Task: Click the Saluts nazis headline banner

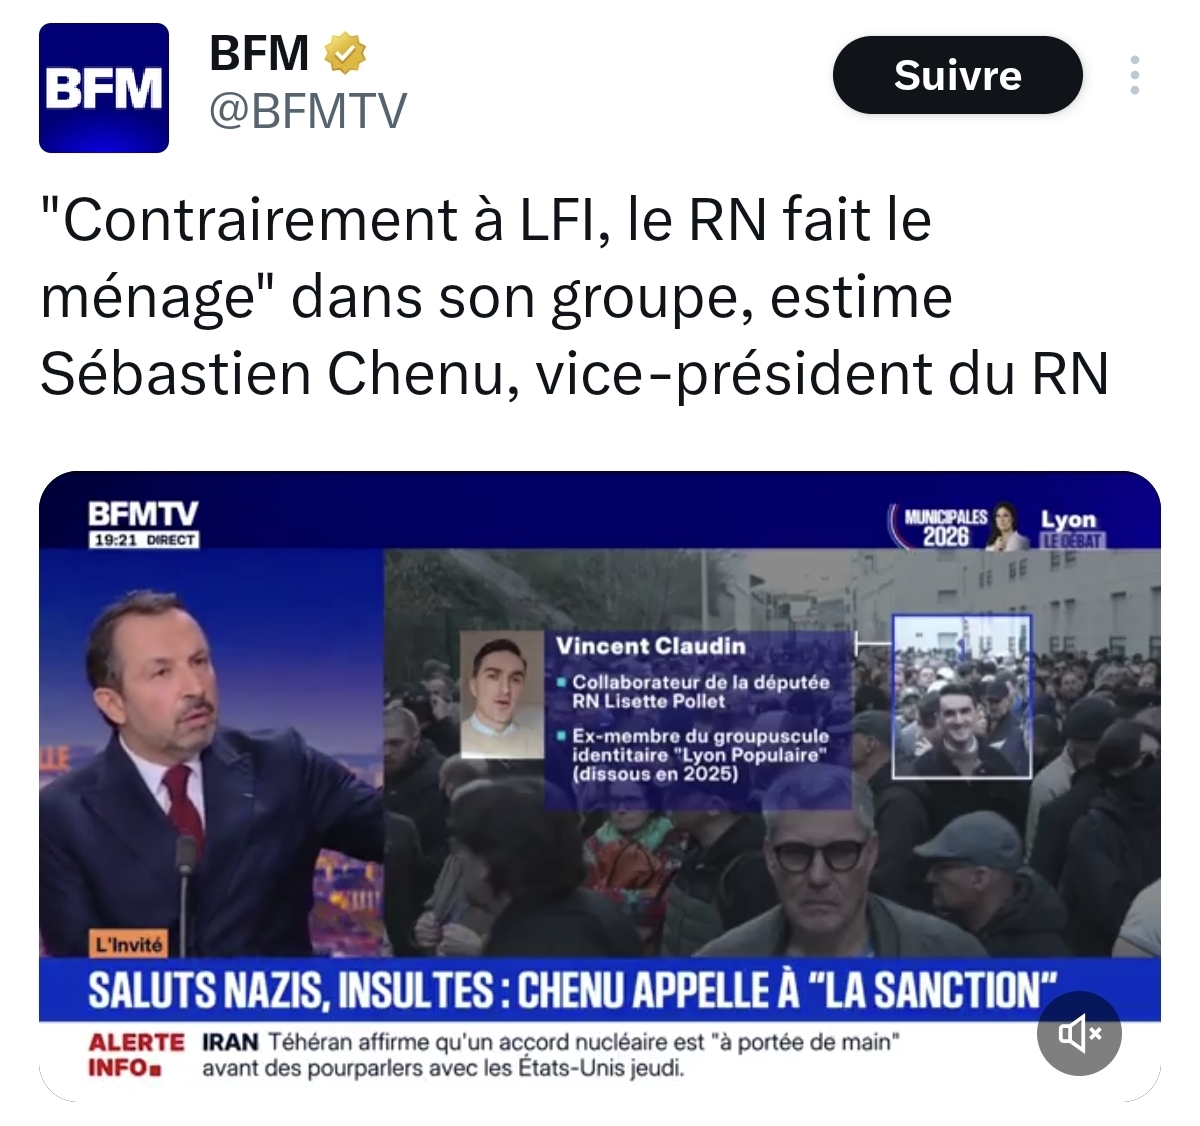Action: click(x=599, y=990)
